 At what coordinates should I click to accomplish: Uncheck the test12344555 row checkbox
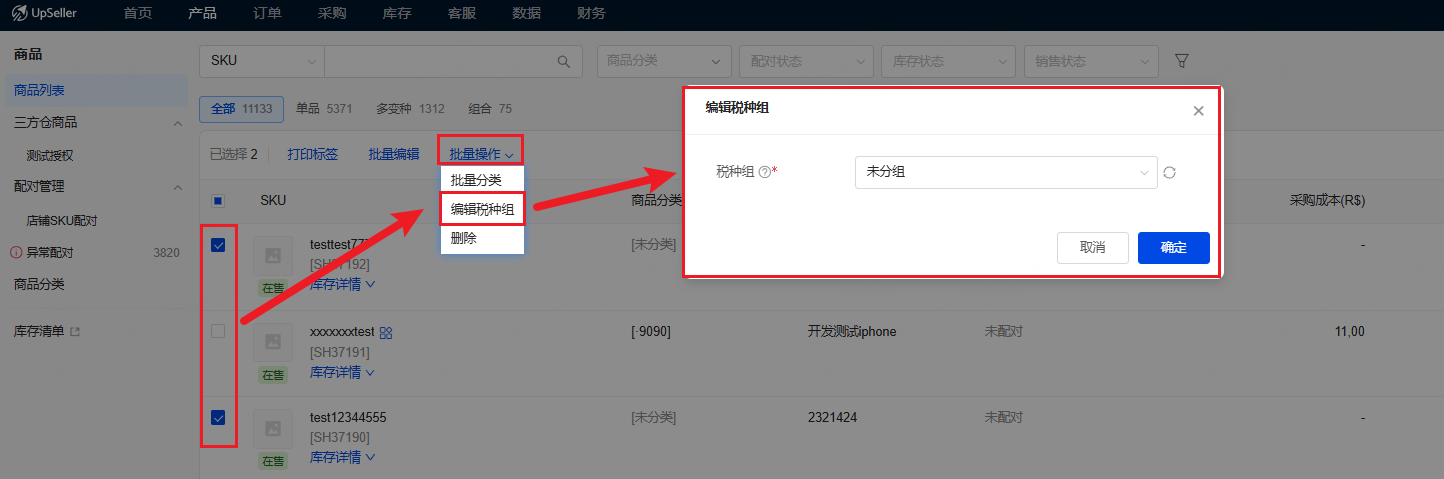click(x=218, y=417)
